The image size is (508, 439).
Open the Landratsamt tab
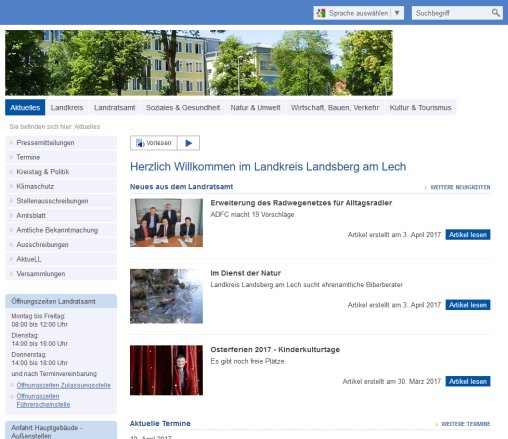(115, 107)
